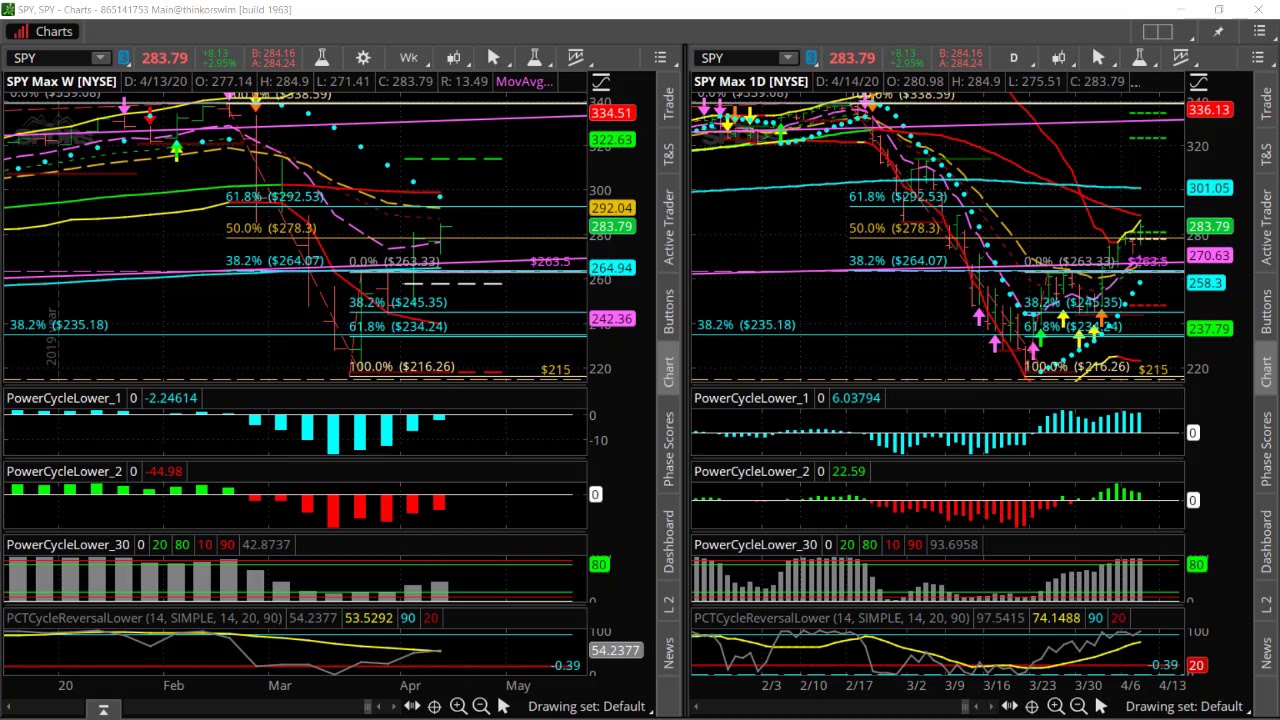This screenshot has height=720, width=1280.
Task: Open patterns icon in left chart header
Action: pyautogui.click(x=576, y=58)
